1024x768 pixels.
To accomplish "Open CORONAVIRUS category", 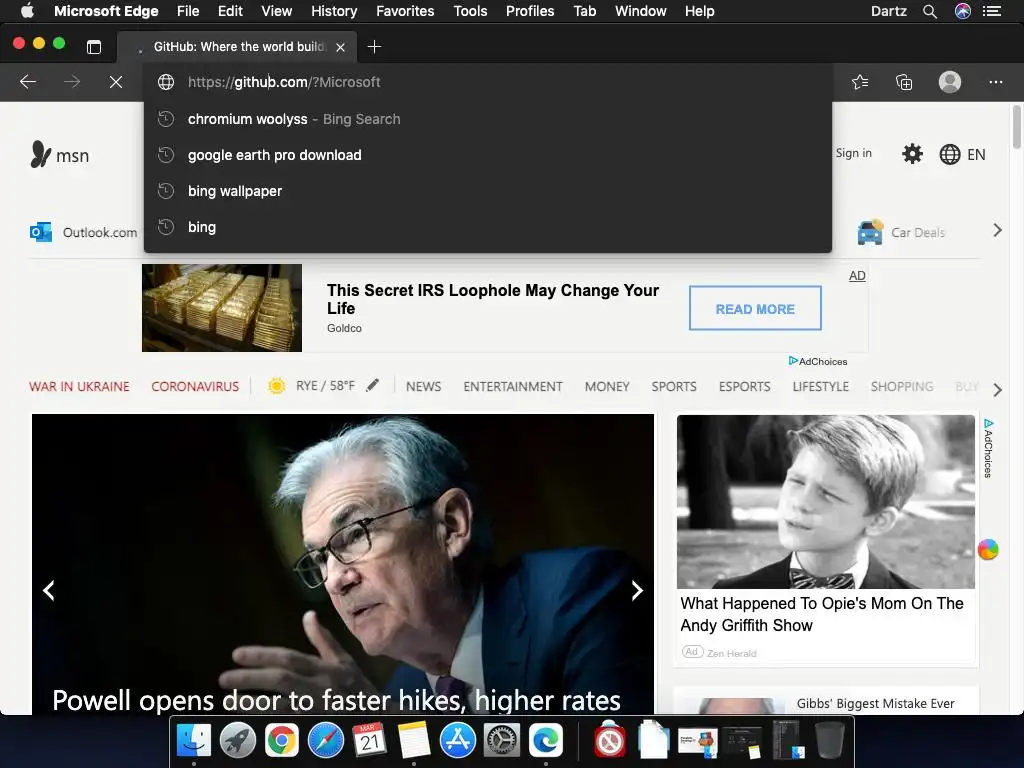I will 195,387.
